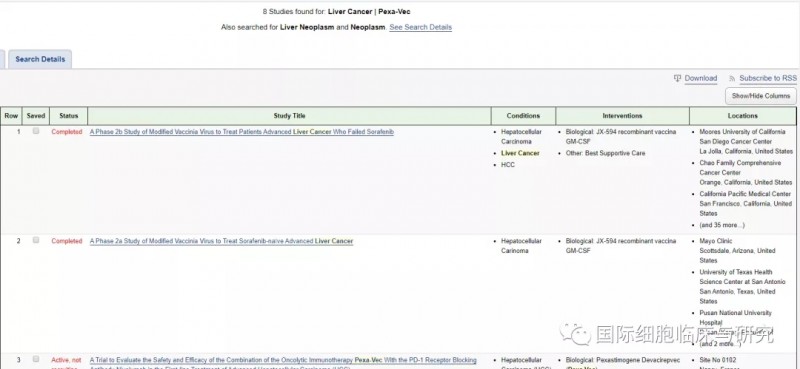Click the RSS feed icon
The width and height of the screenshot is (800, 369).
(x=732, y=79)
